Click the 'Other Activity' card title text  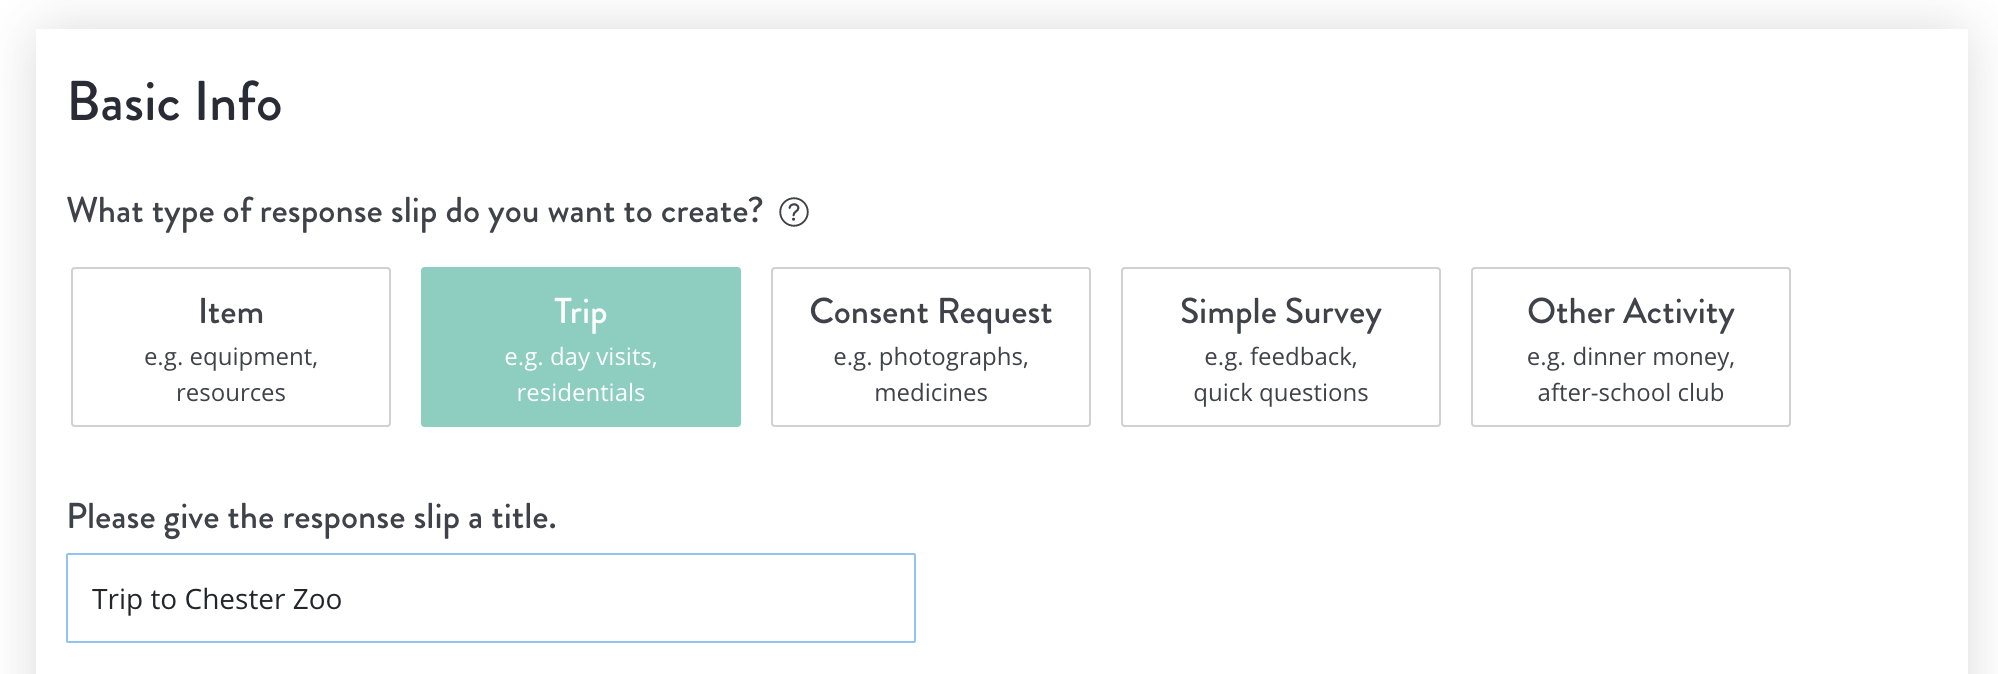[1631, 313]
